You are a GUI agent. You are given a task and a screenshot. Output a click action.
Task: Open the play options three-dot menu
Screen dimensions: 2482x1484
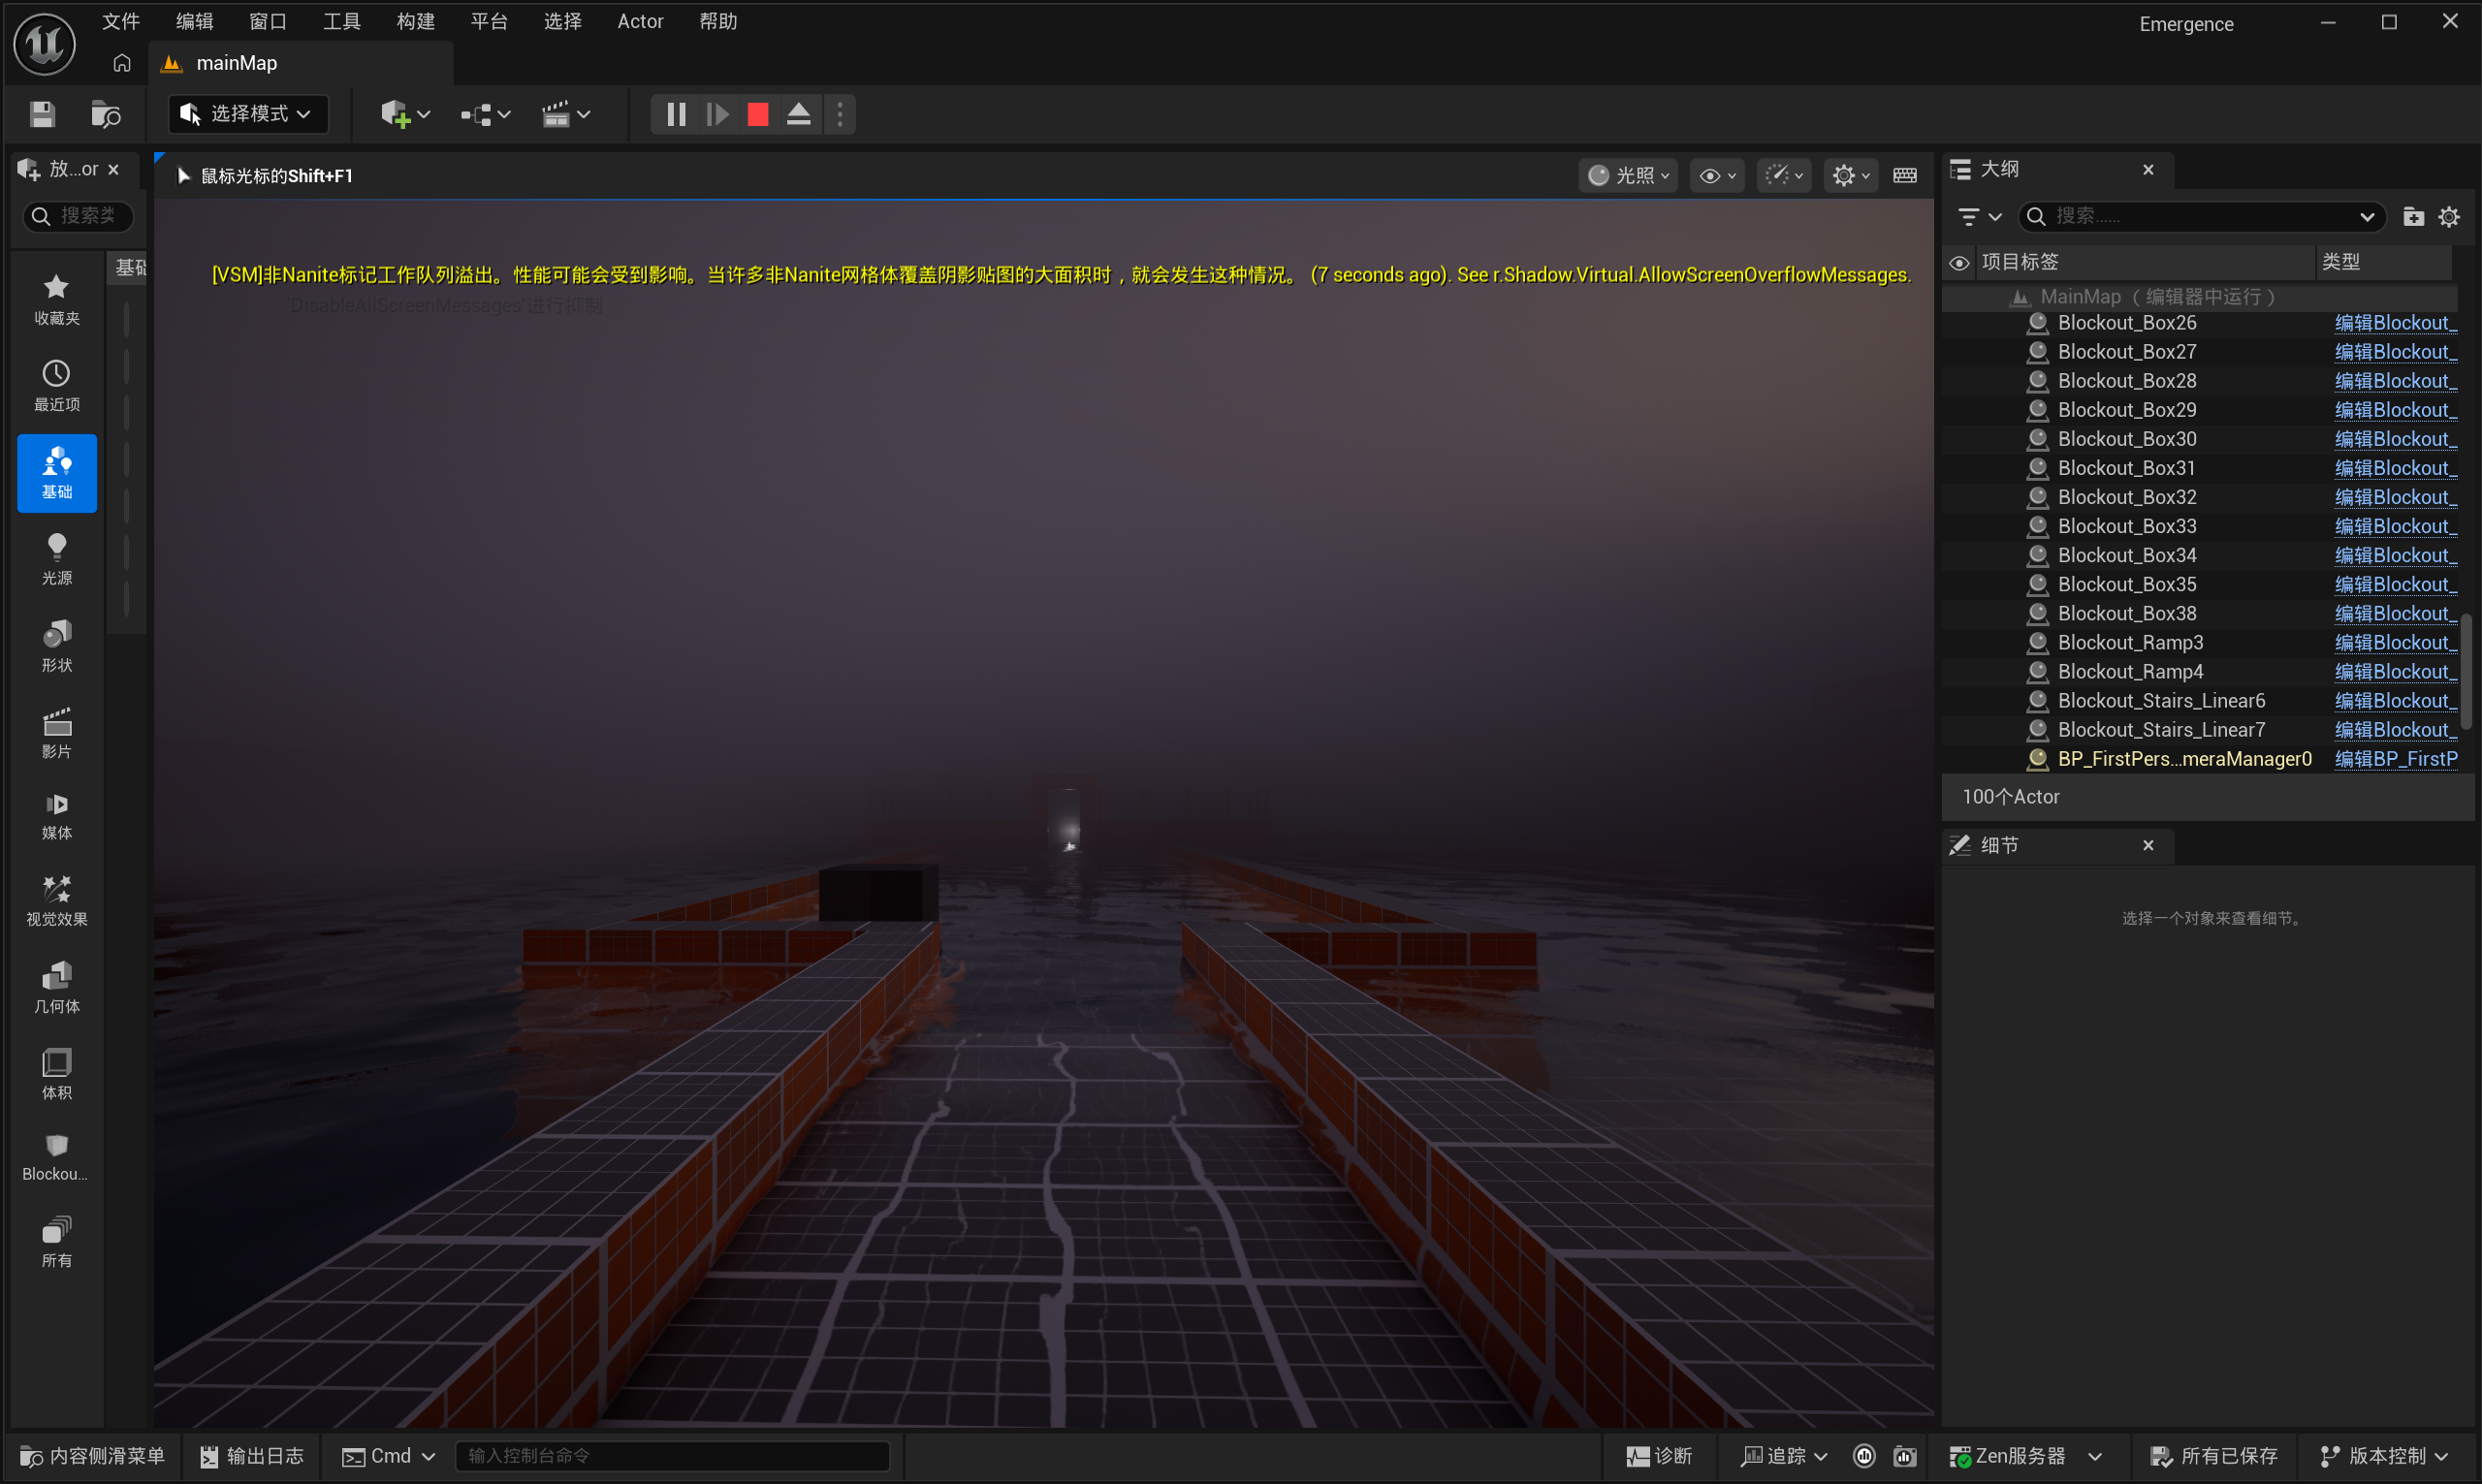pyautogui.click(x=840, y=114)
